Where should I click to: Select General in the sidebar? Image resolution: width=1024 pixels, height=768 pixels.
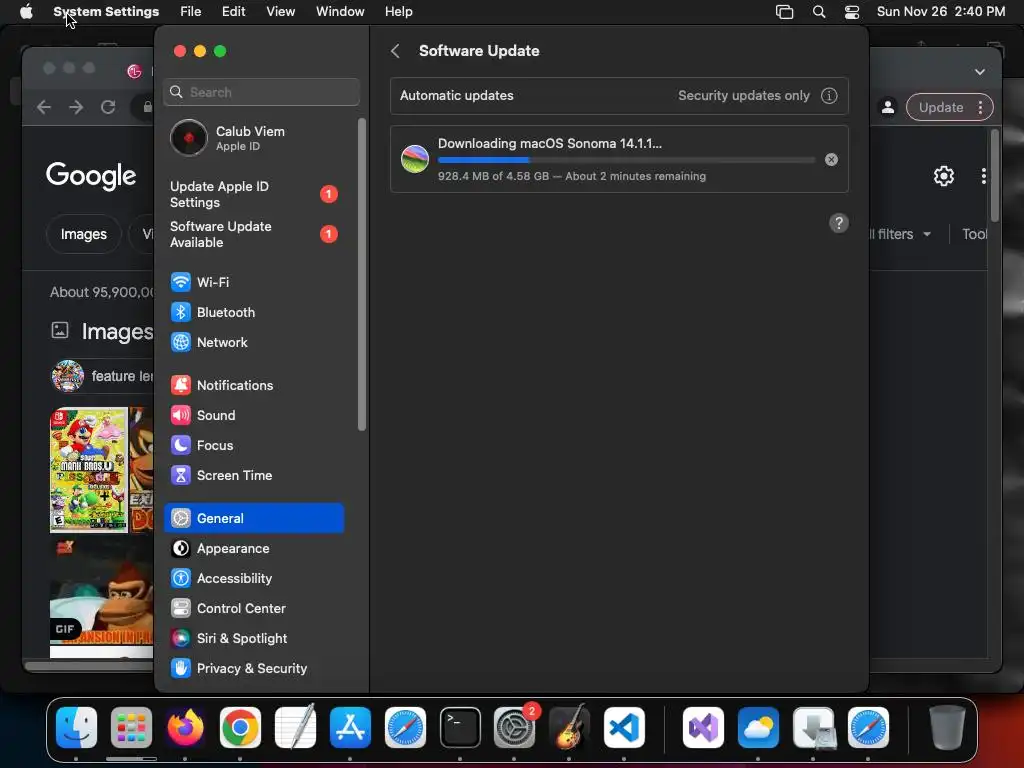253,519
